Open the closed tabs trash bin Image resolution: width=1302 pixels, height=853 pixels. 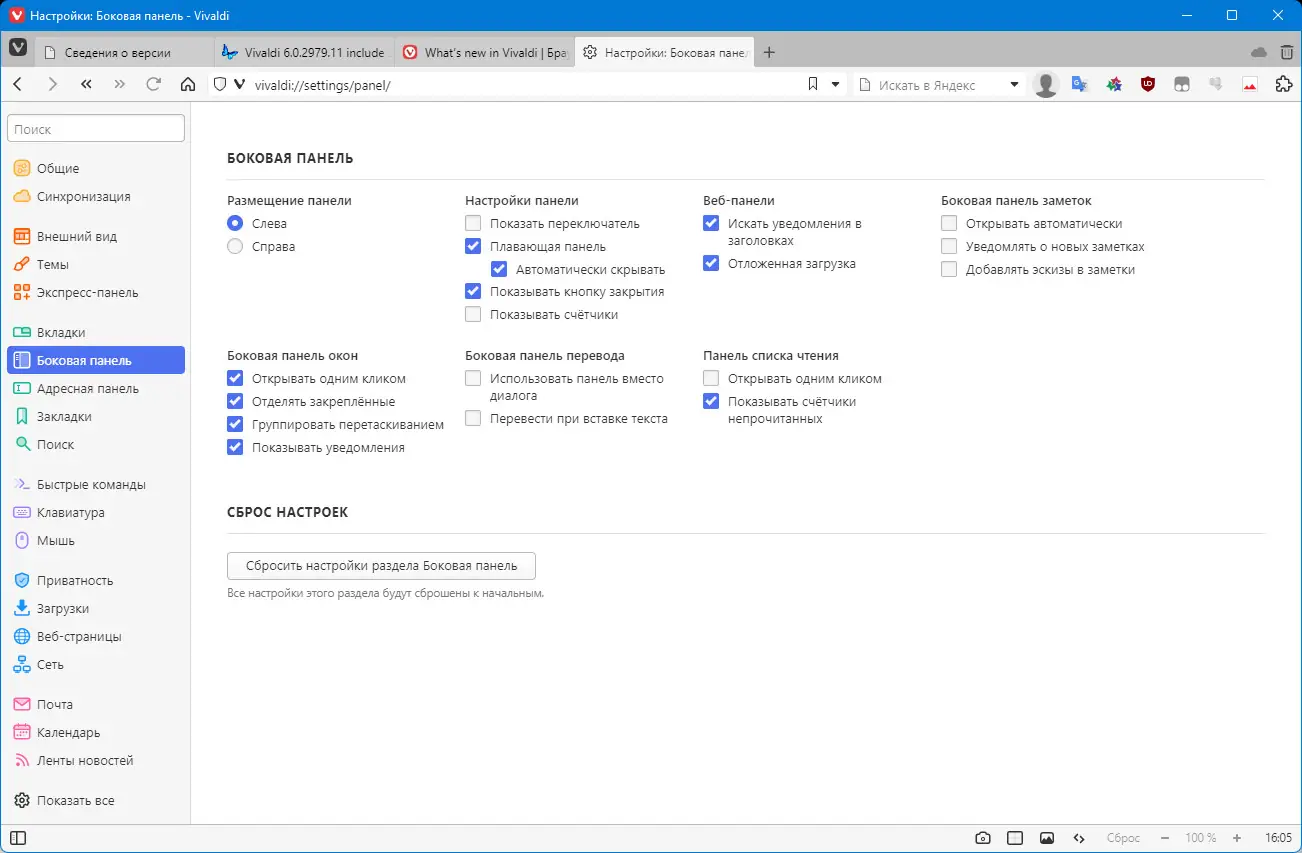click(x=1286, y=52)
